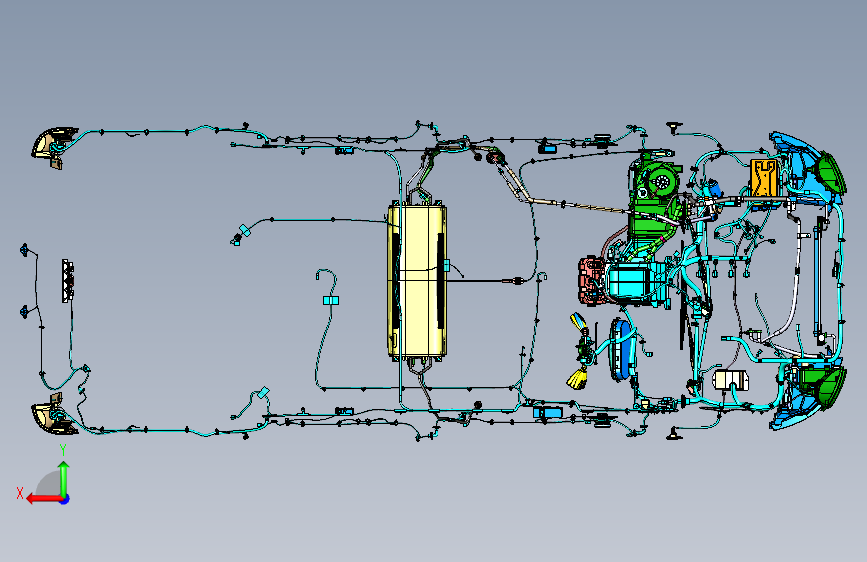Click the green Y axis arrow of triad
867x562 pixels.
pyautogui.click(x=64, y=478)
